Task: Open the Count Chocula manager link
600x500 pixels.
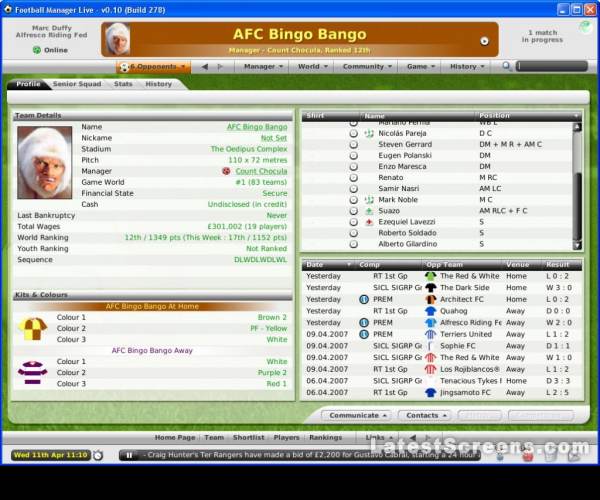Action: tap(261, 171)
